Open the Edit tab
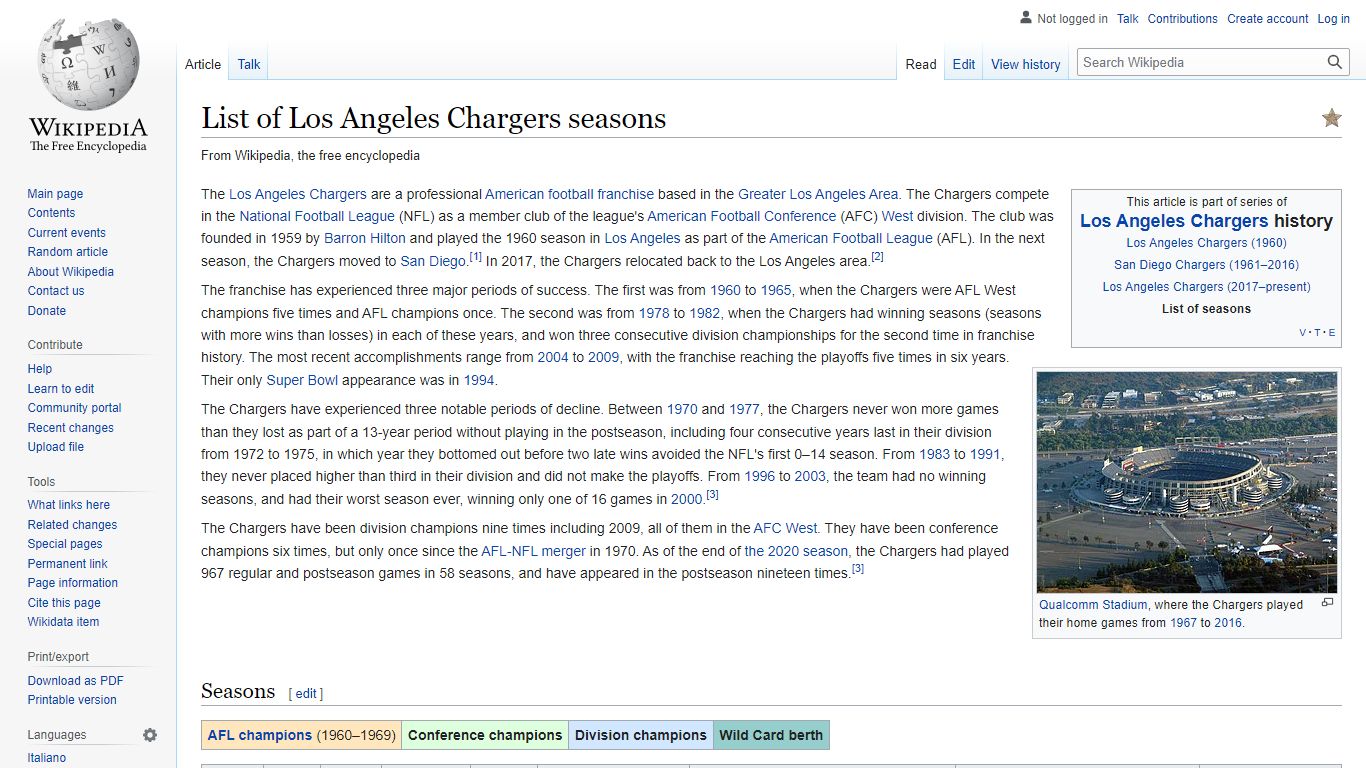Viewport: 1366px width, 768px height. tap(964, 64)
